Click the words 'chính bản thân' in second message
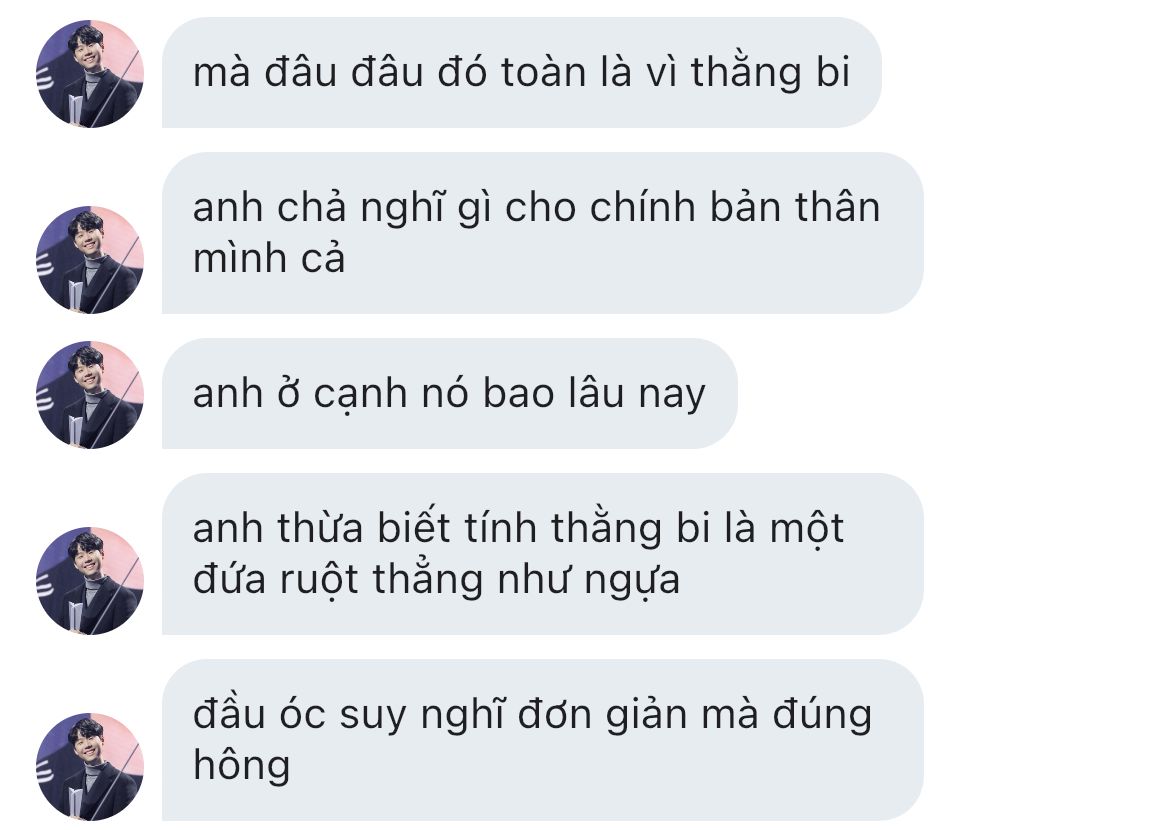The image size is (1170, 830). [x=735, y=207]
